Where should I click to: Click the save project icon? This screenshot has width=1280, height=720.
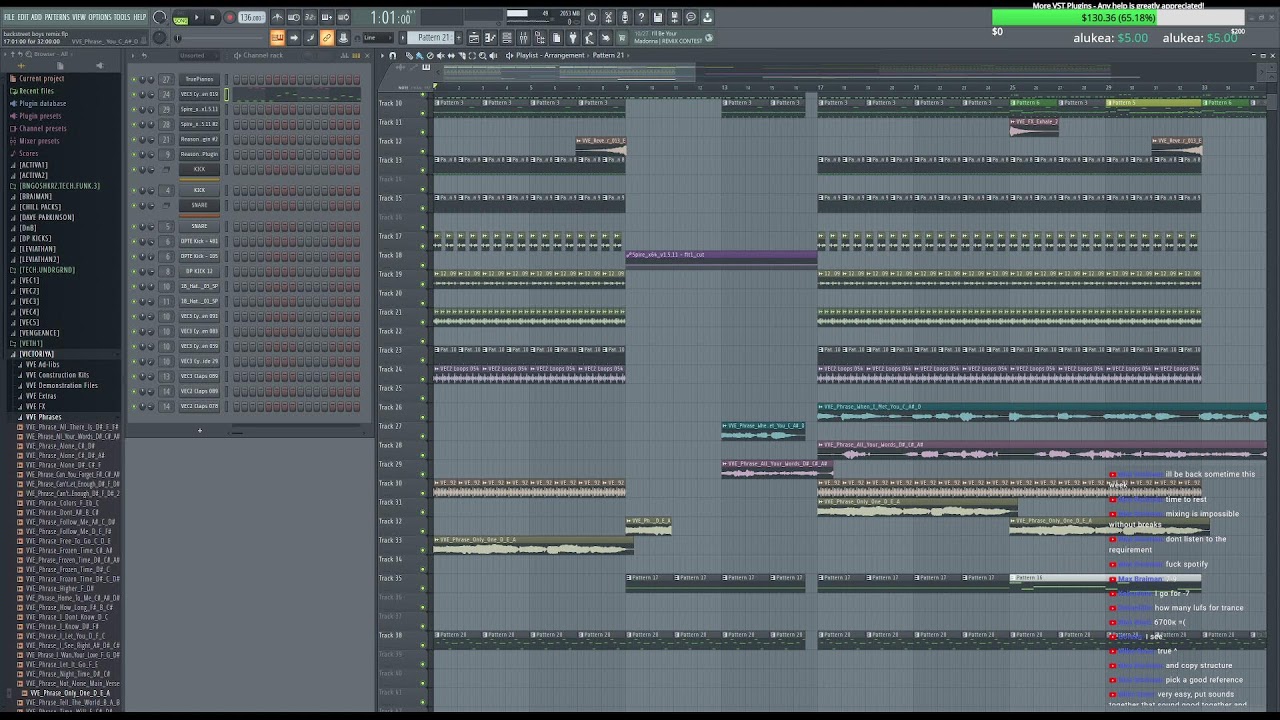pos(657,17)
